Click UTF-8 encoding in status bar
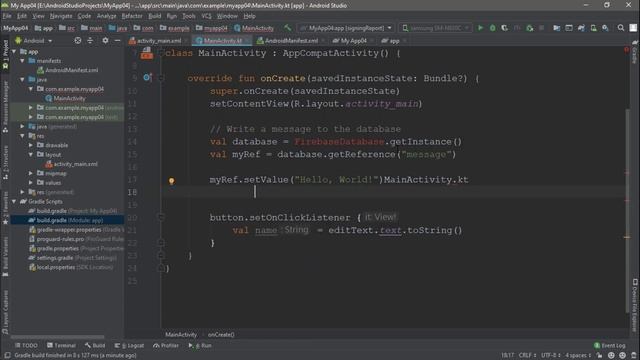640x360 pixels. point(551,356)
